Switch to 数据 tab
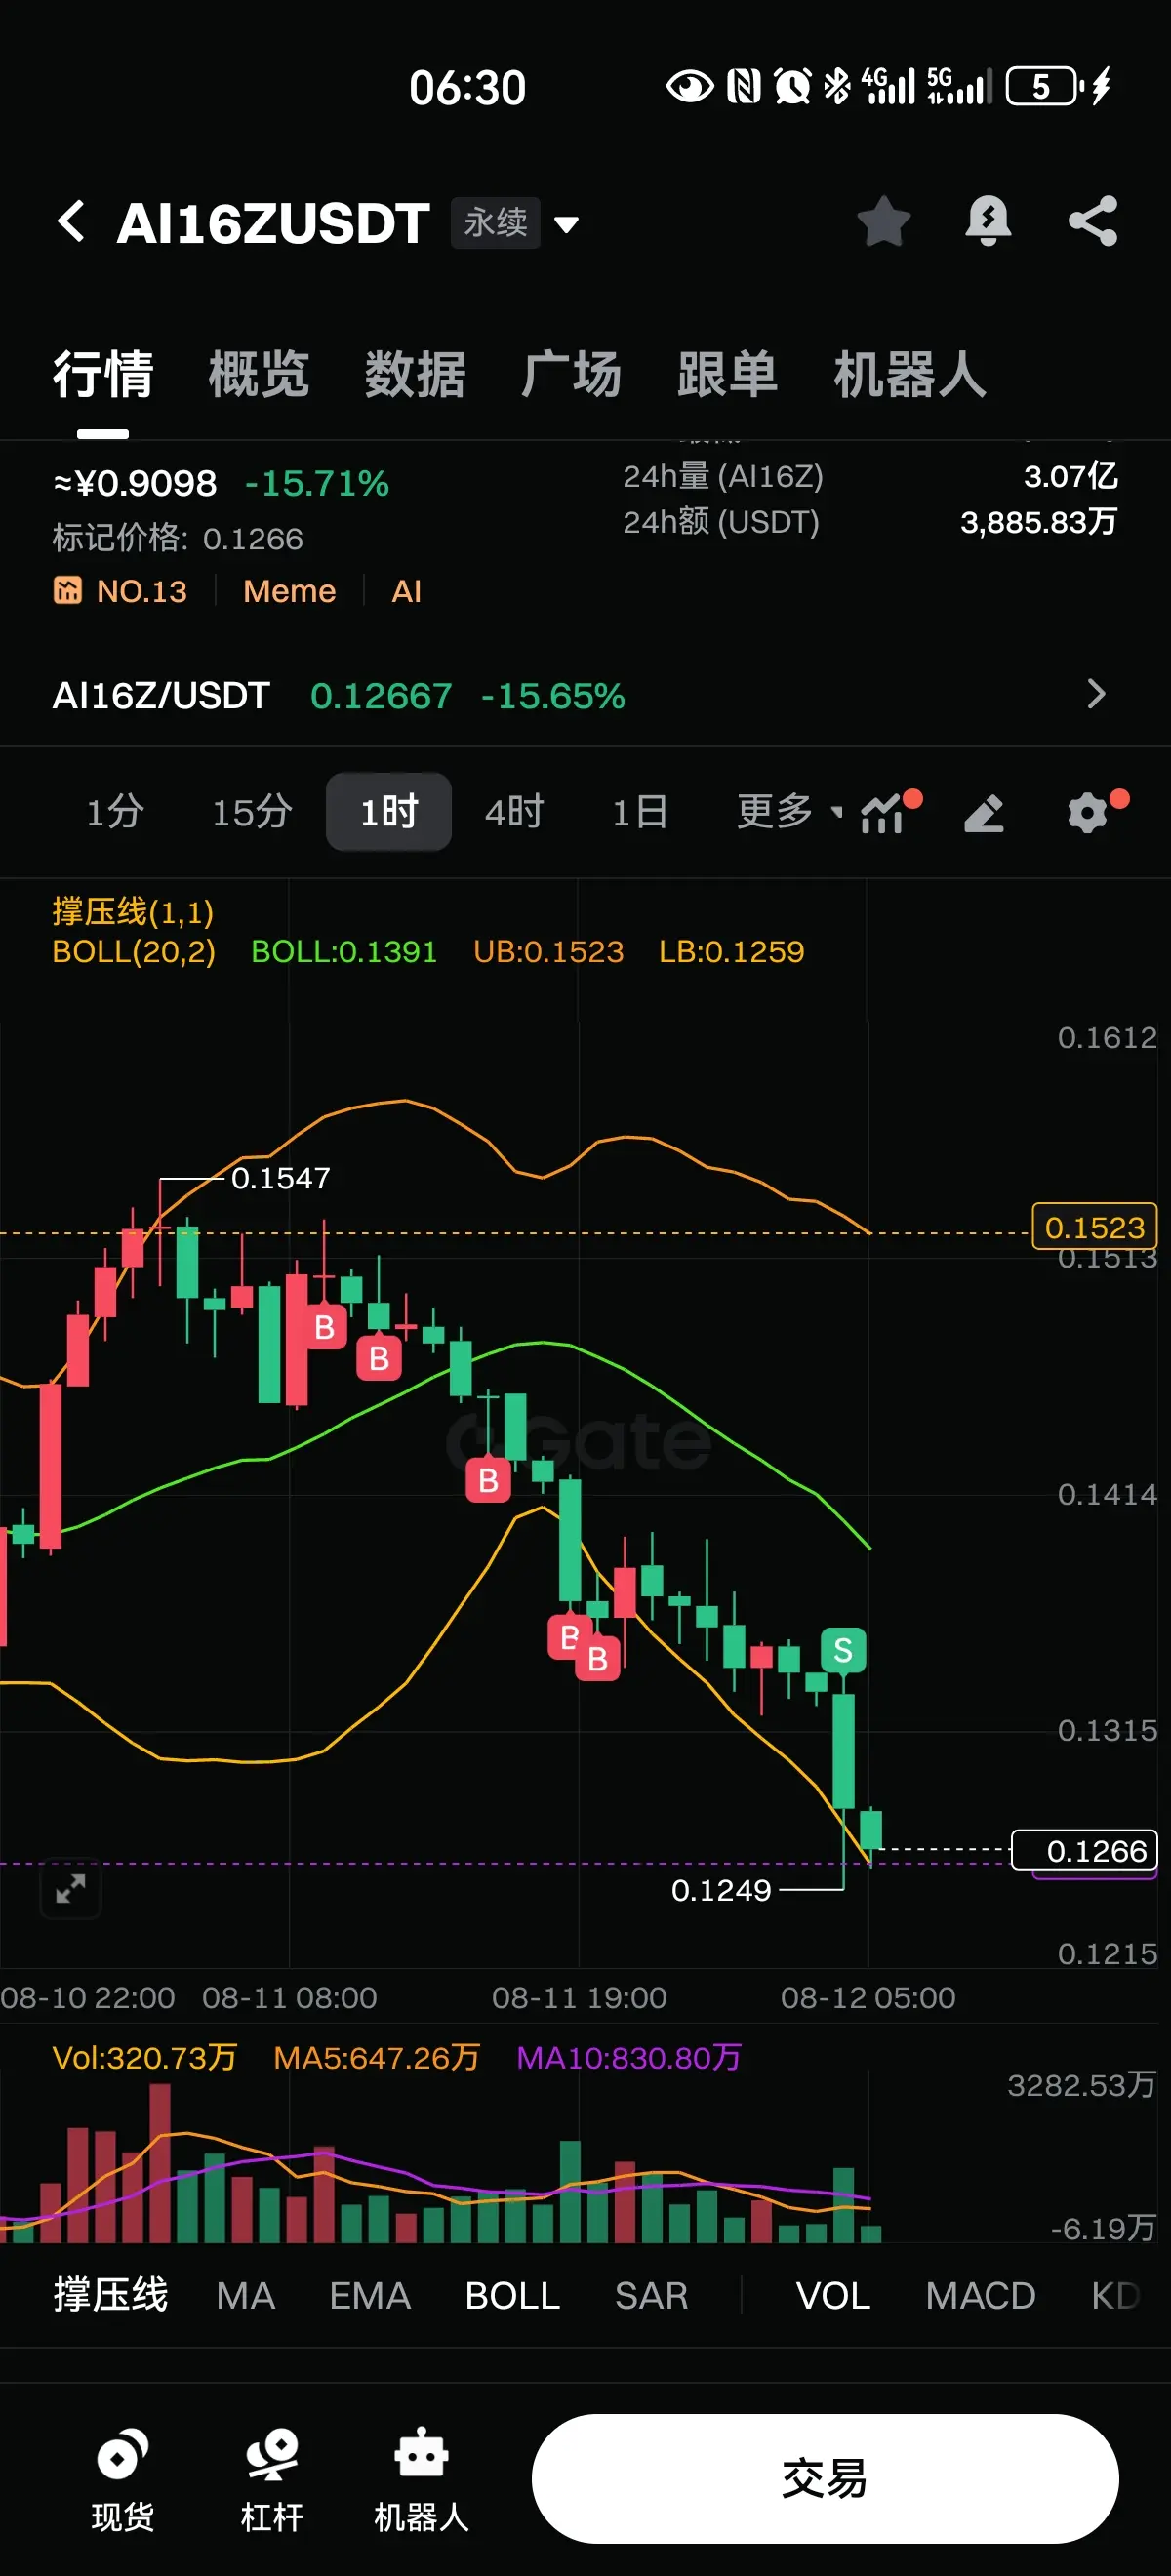The image size is (1171, 2576). click(415, 375)
